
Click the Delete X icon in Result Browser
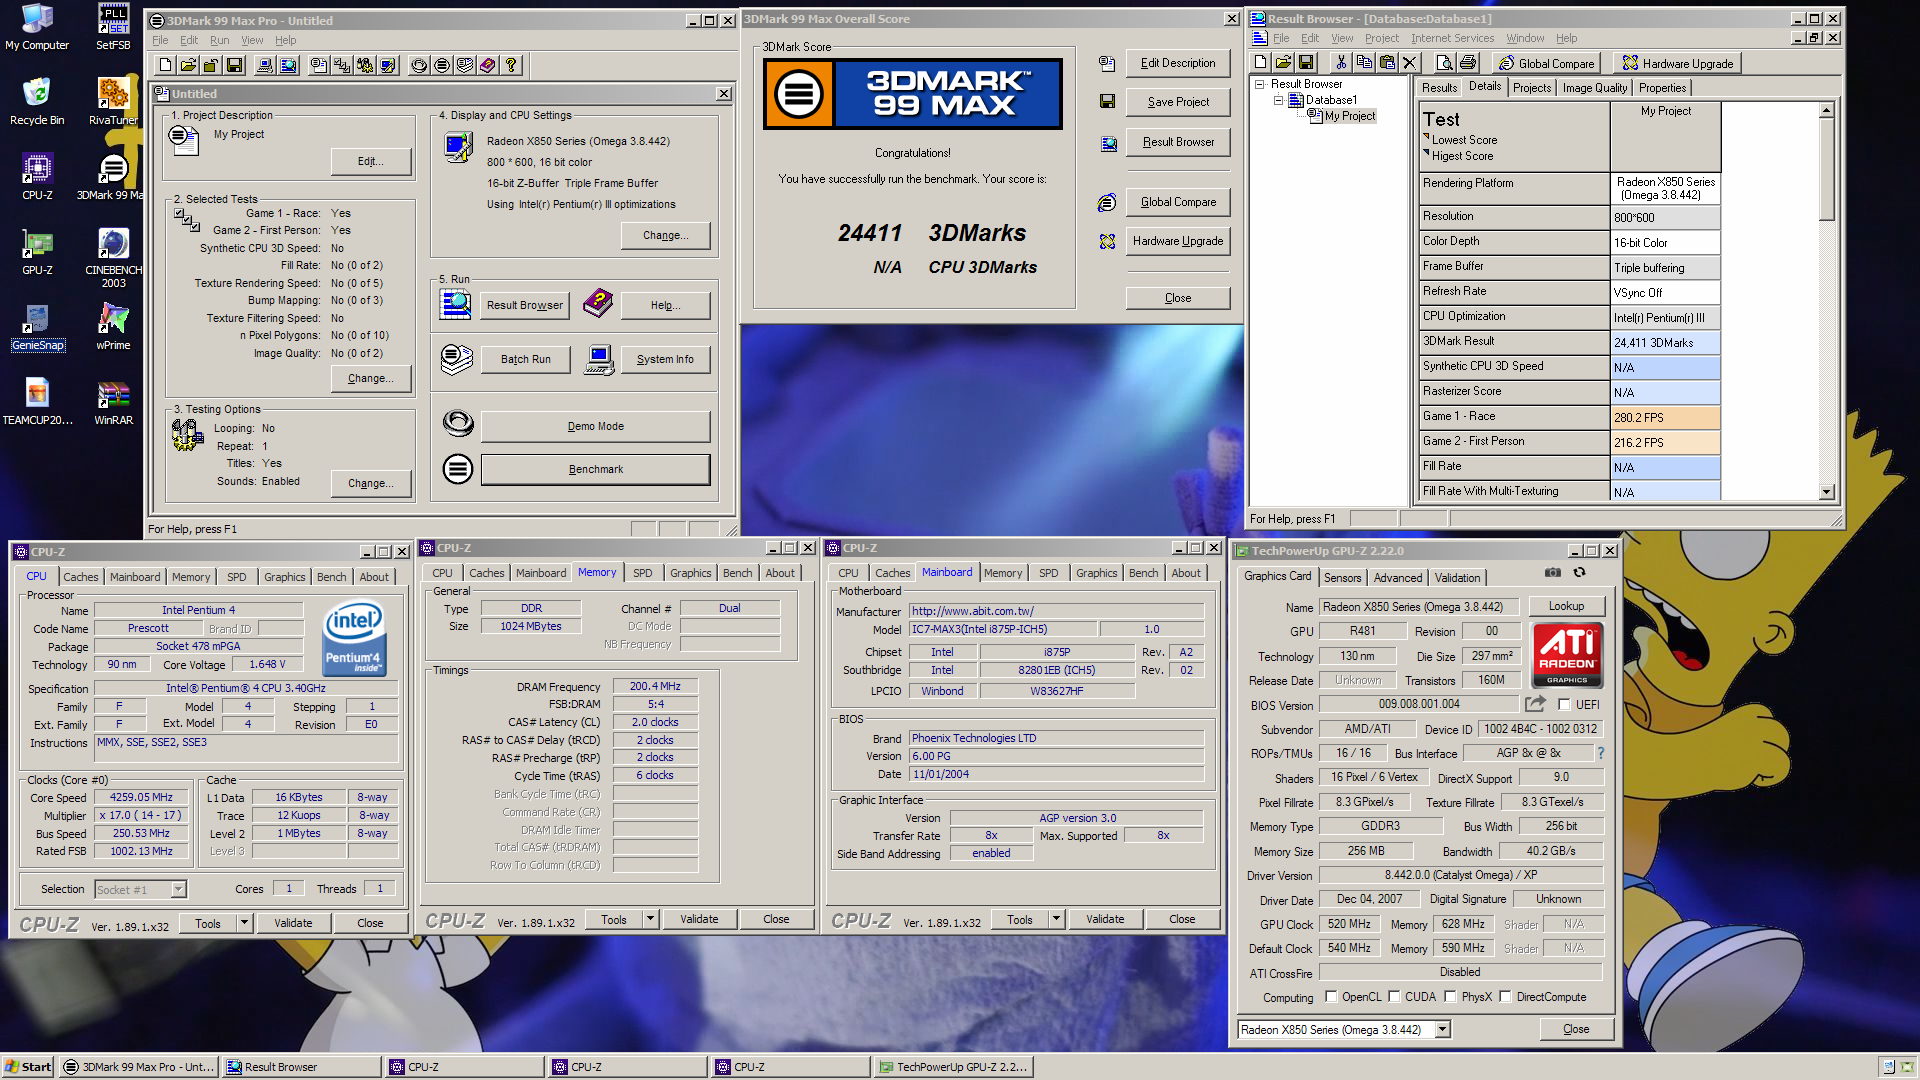point(1409,63)
